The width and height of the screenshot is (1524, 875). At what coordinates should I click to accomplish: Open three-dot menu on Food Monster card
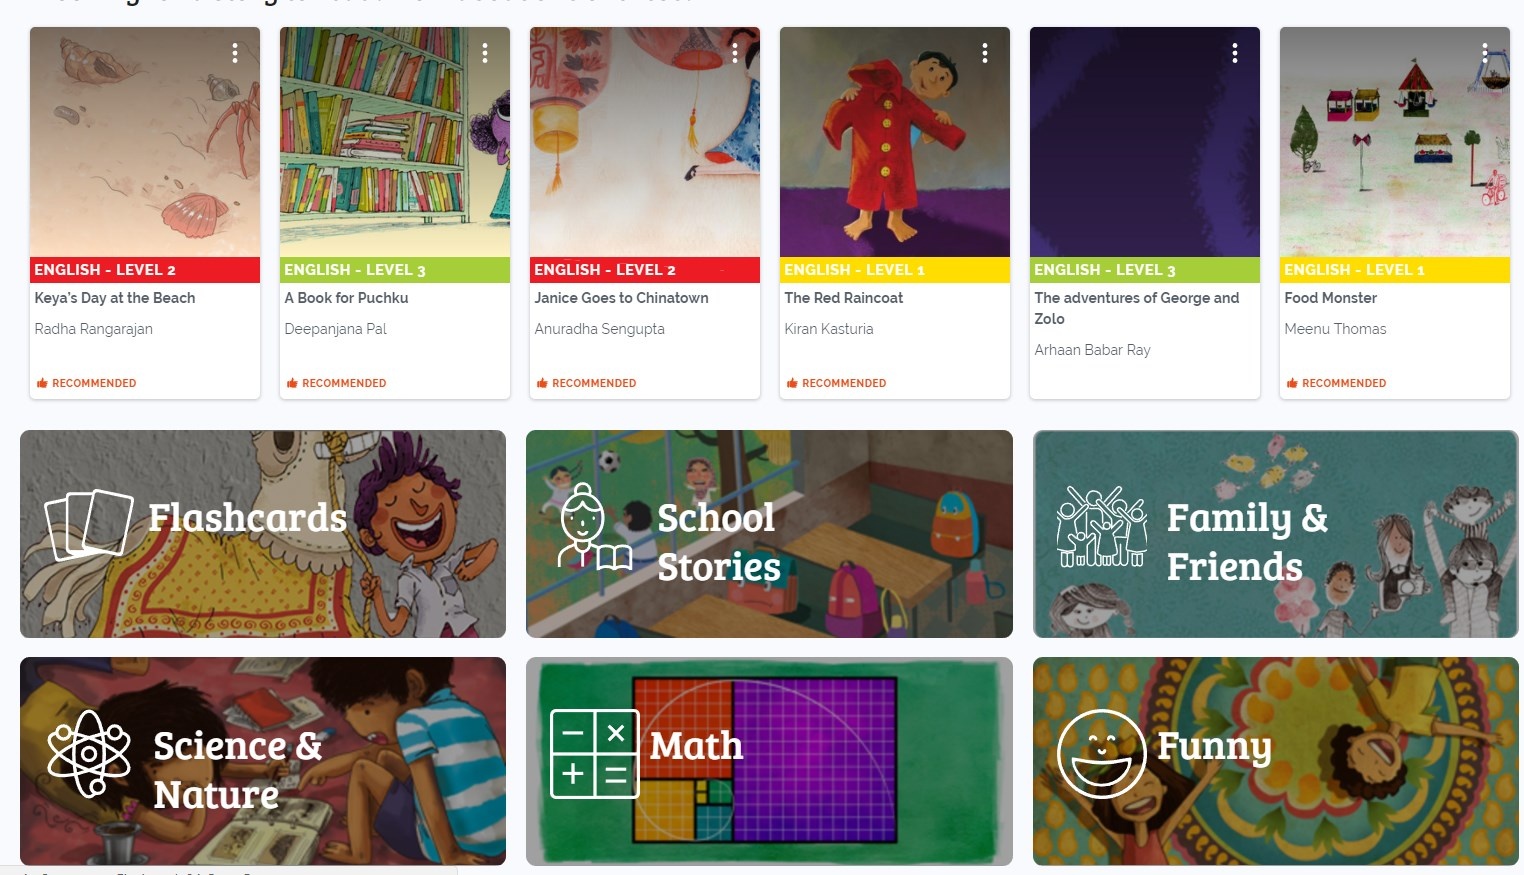[x=1485, y=53]
